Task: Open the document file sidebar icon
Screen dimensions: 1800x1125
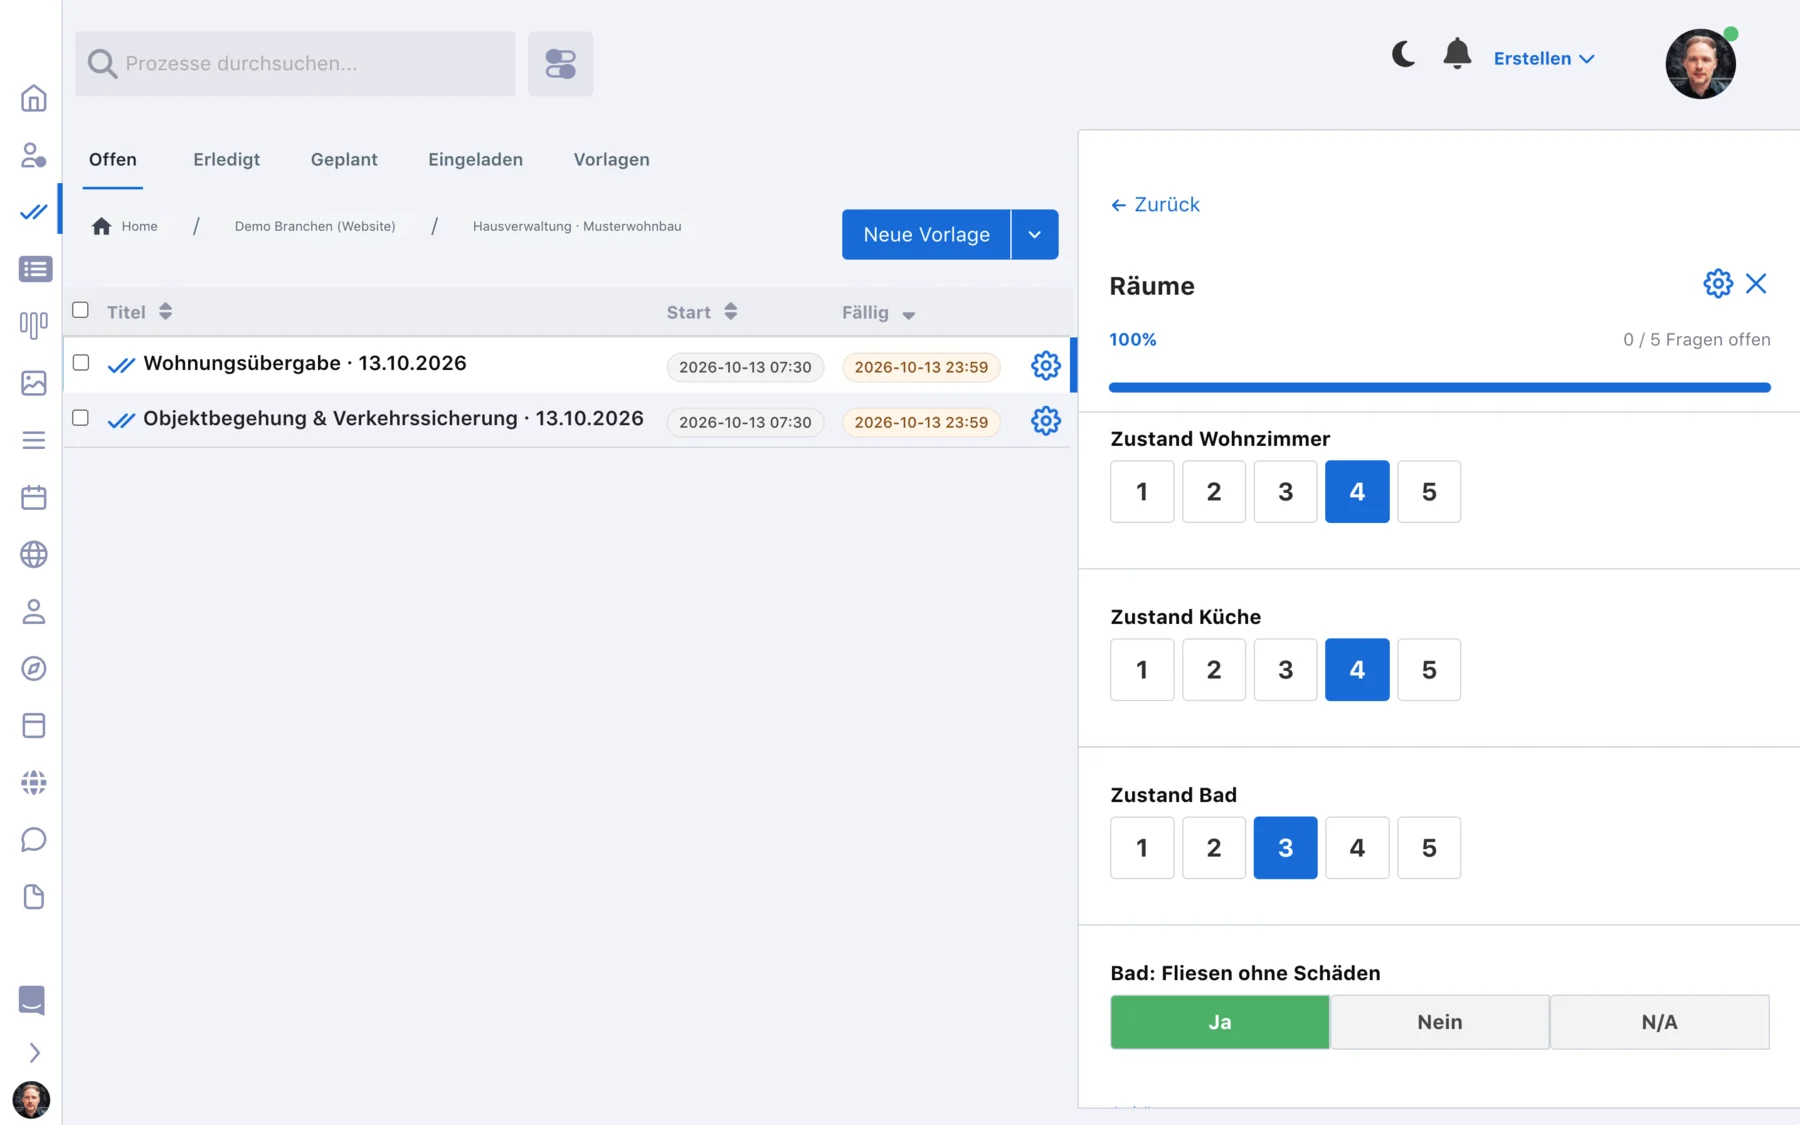Action: click(x=33, y=897)
